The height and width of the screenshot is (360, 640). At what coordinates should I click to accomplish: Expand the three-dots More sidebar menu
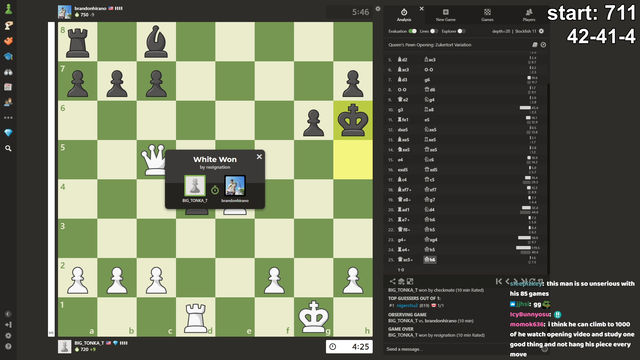(x=8, y=118)
